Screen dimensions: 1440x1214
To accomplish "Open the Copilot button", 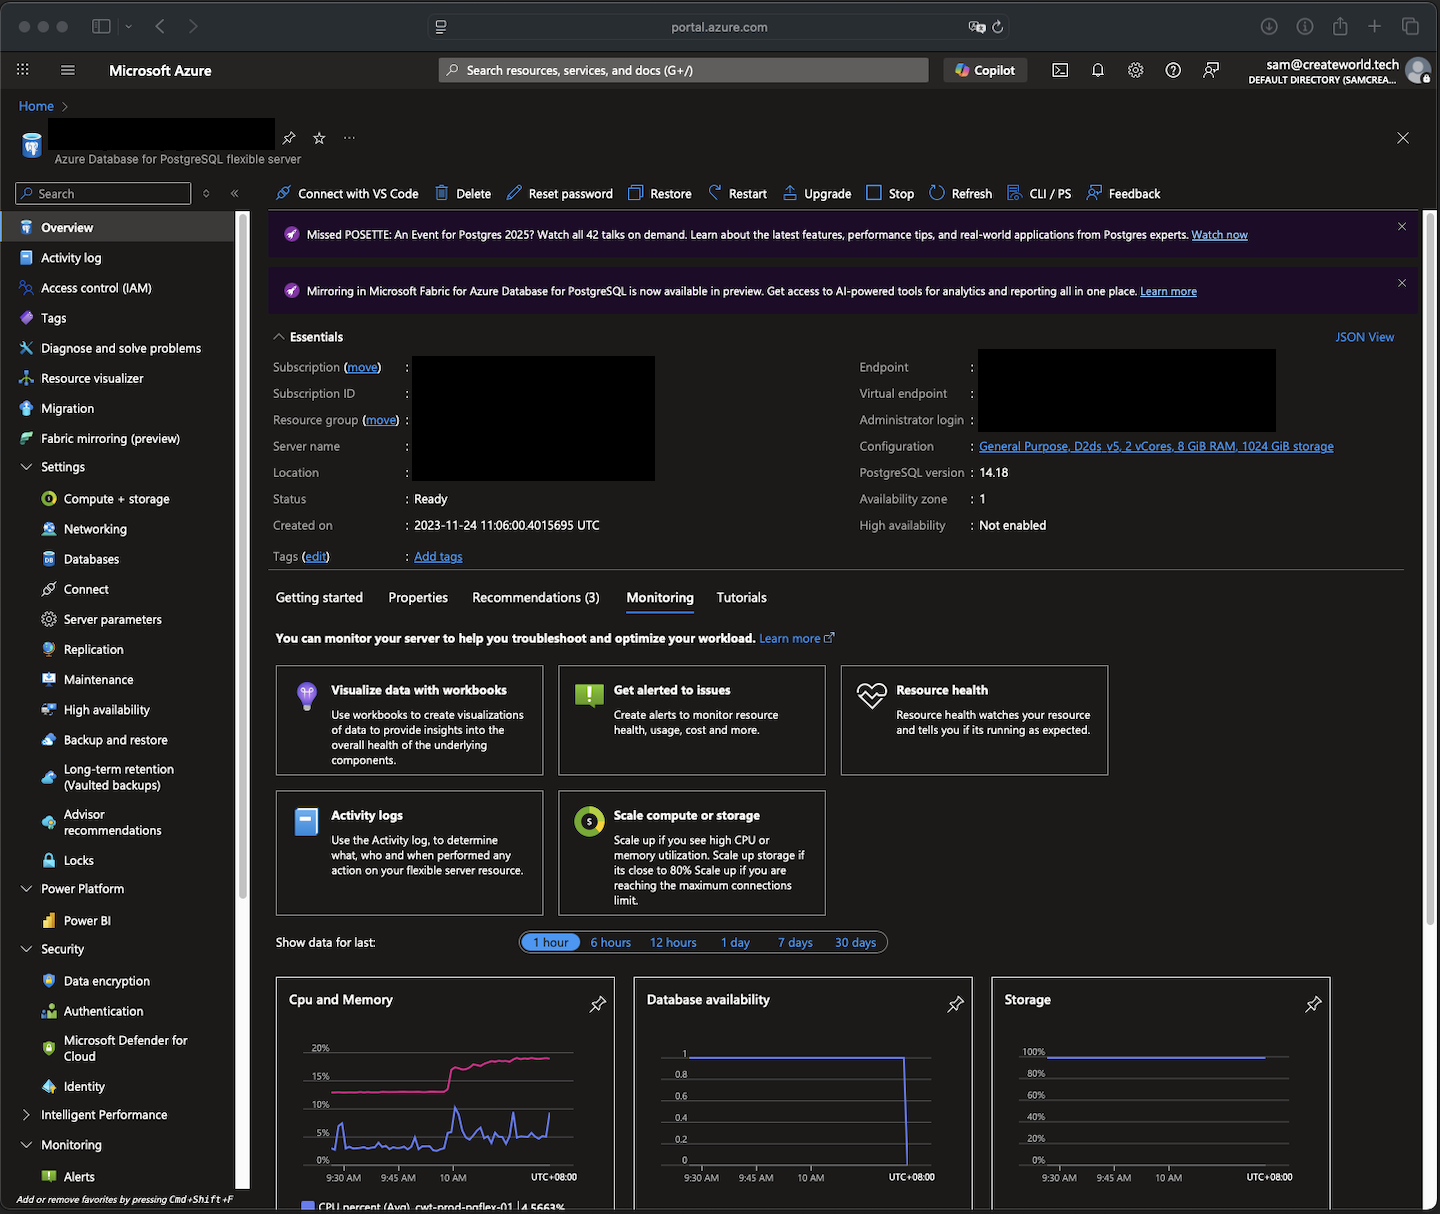I will tap(985, 70).
